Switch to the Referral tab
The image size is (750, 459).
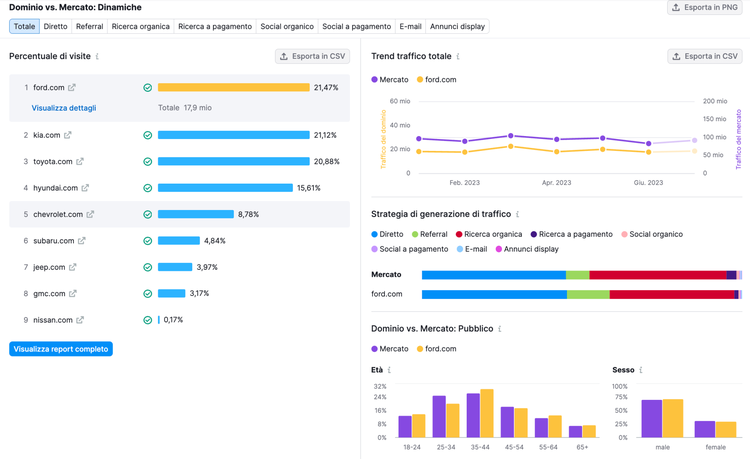[x=89, y=26]
